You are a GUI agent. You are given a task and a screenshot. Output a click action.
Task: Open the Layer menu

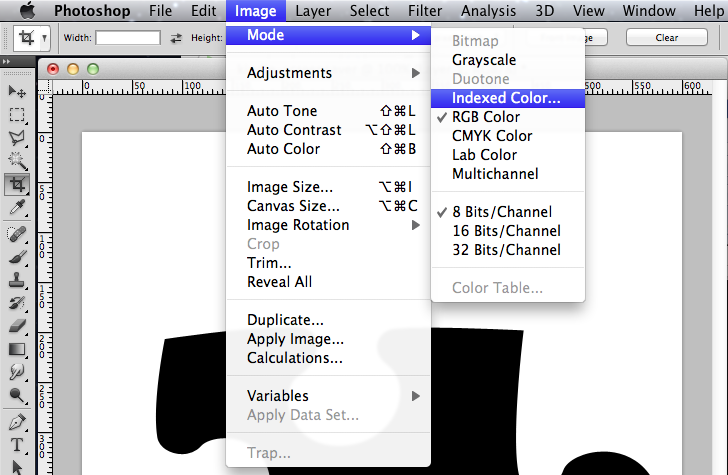pyautogui.click(x=313, y=10)
